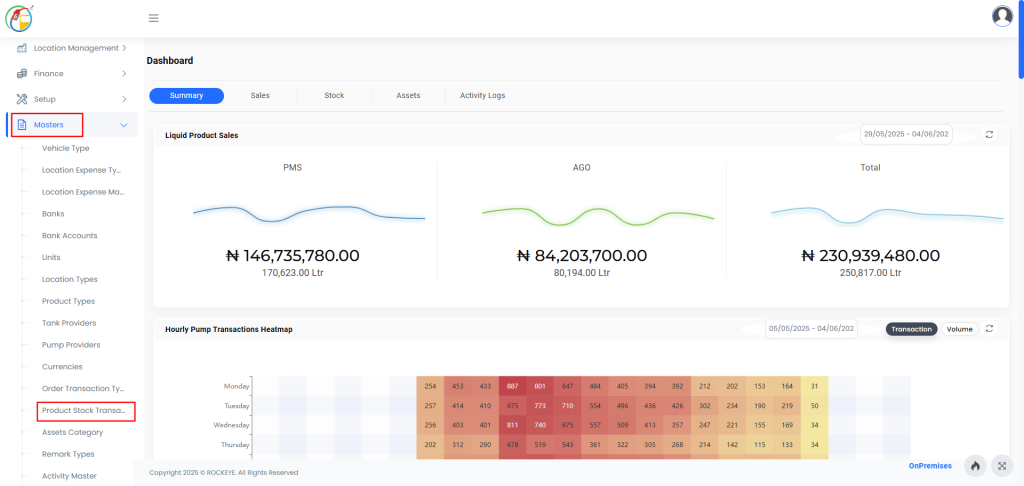Collapse the Masters menu chevron

click(124, 125)
